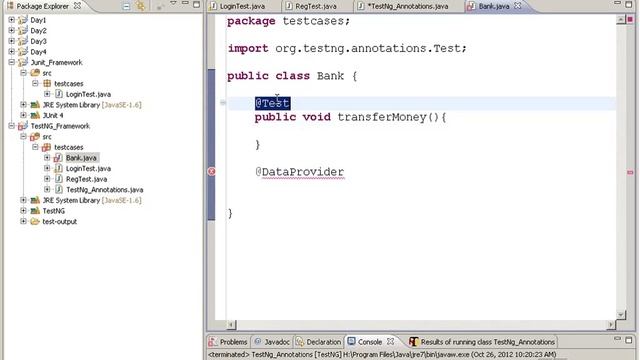The width and height of the screenshot is (640, 360).
Task: Expand the JUnit 4 library node
Action: [23, 116]
